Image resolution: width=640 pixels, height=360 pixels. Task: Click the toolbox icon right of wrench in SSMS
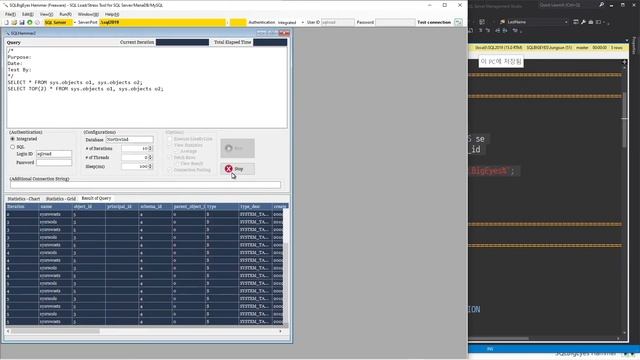[x=591, y=22]
